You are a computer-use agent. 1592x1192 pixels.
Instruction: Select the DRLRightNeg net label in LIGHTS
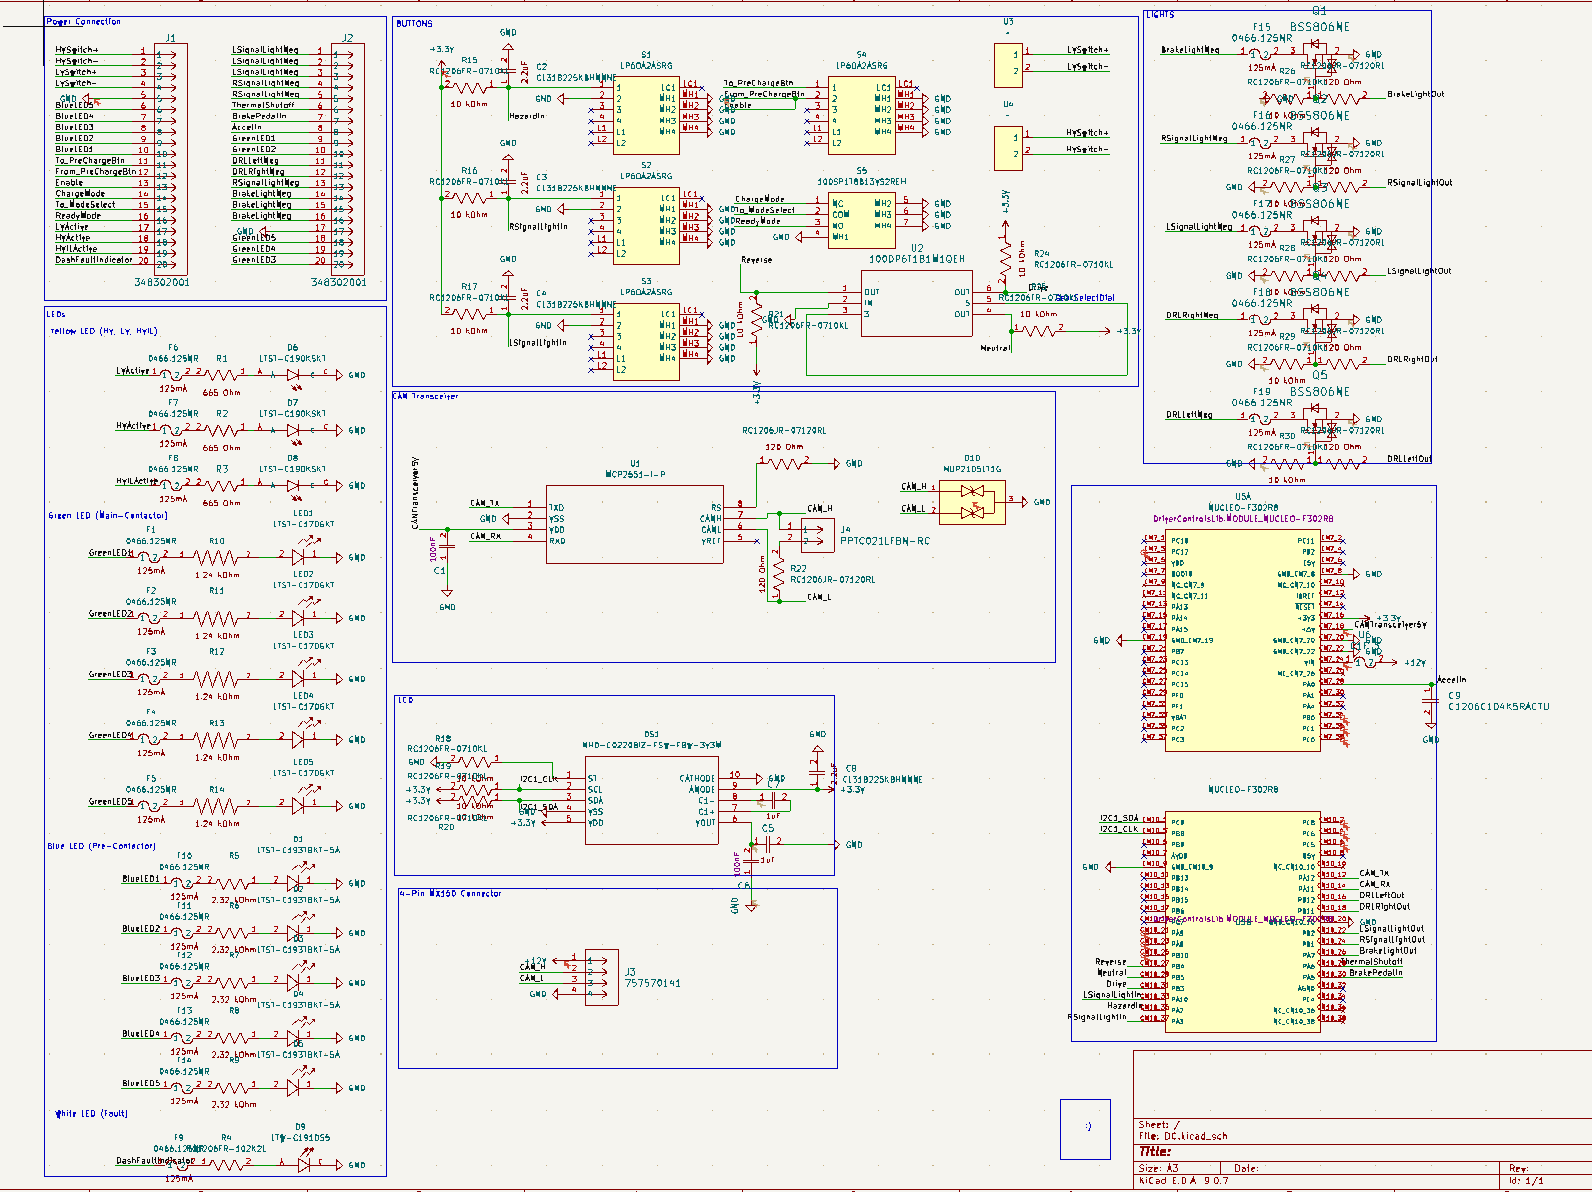(x=1192, y=315)
